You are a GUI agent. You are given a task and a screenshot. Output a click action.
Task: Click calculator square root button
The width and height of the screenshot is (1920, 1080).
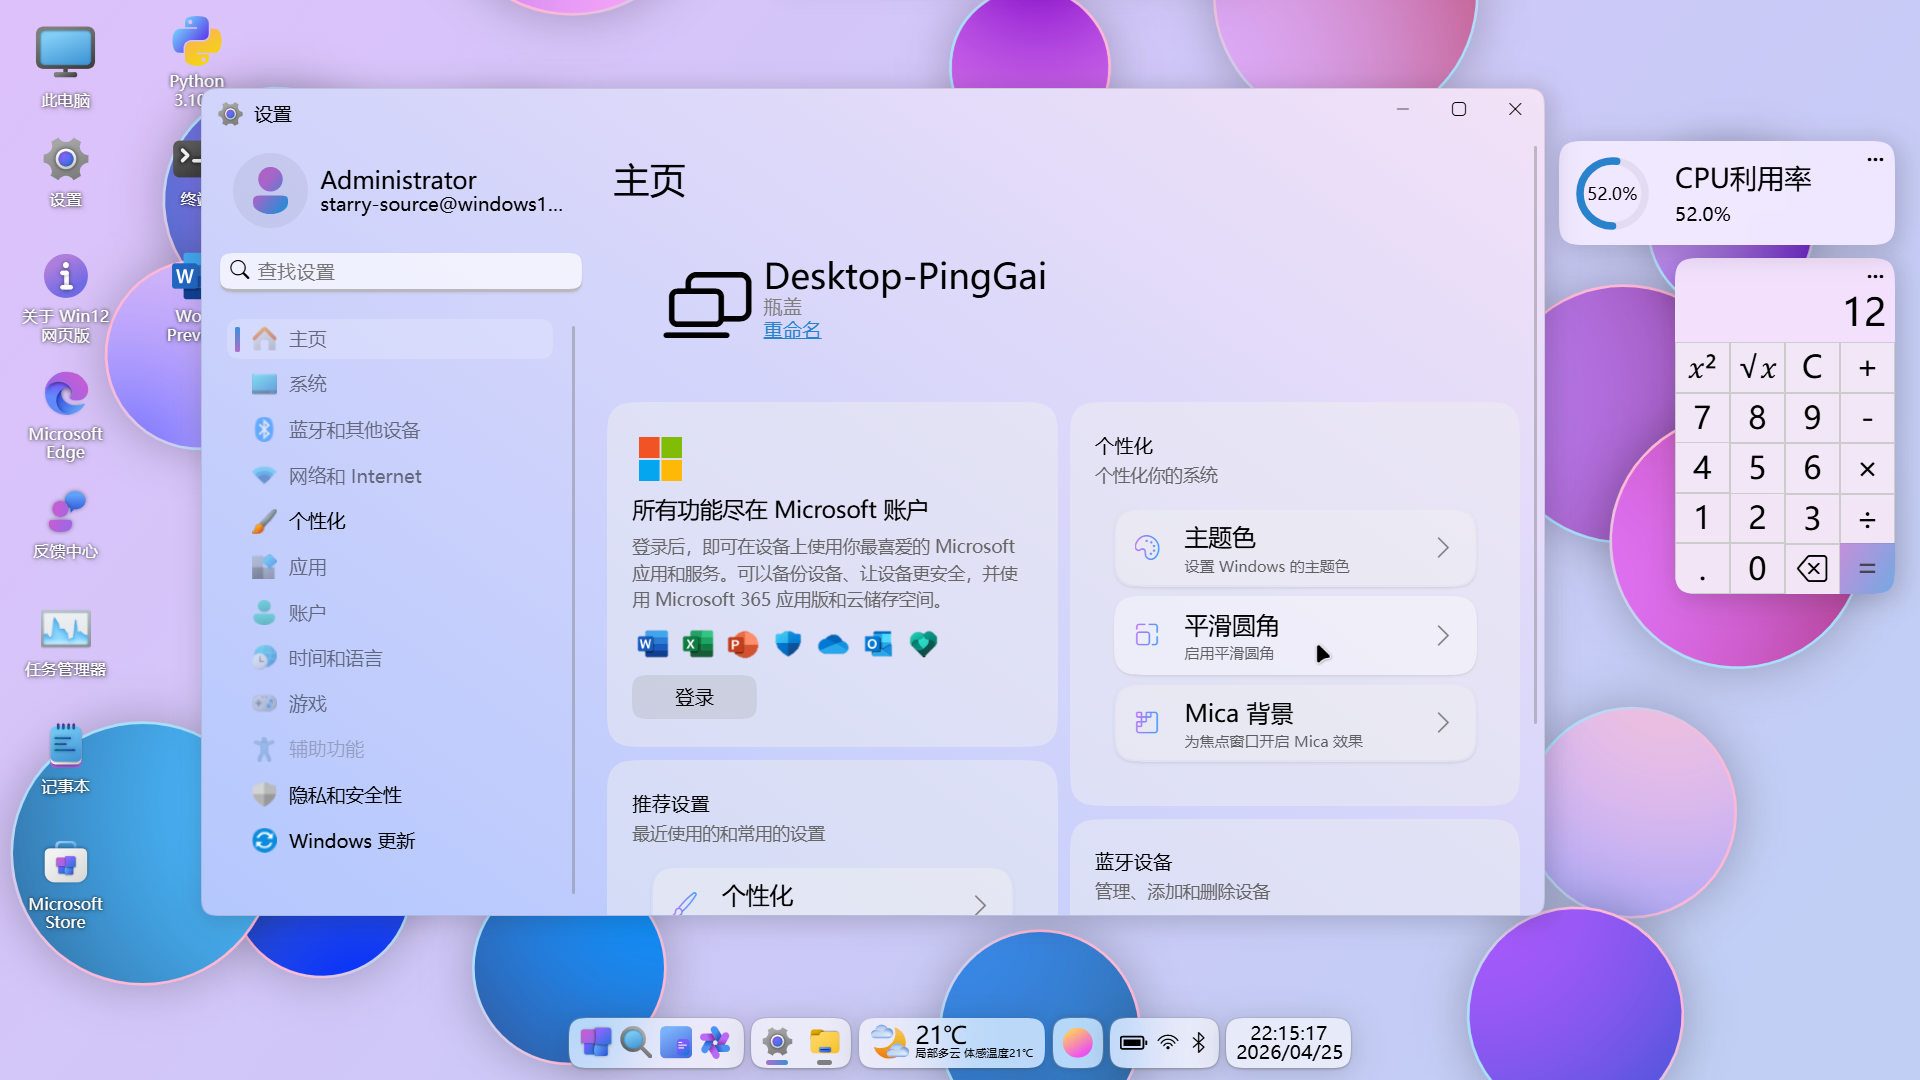click(1757, 367)
